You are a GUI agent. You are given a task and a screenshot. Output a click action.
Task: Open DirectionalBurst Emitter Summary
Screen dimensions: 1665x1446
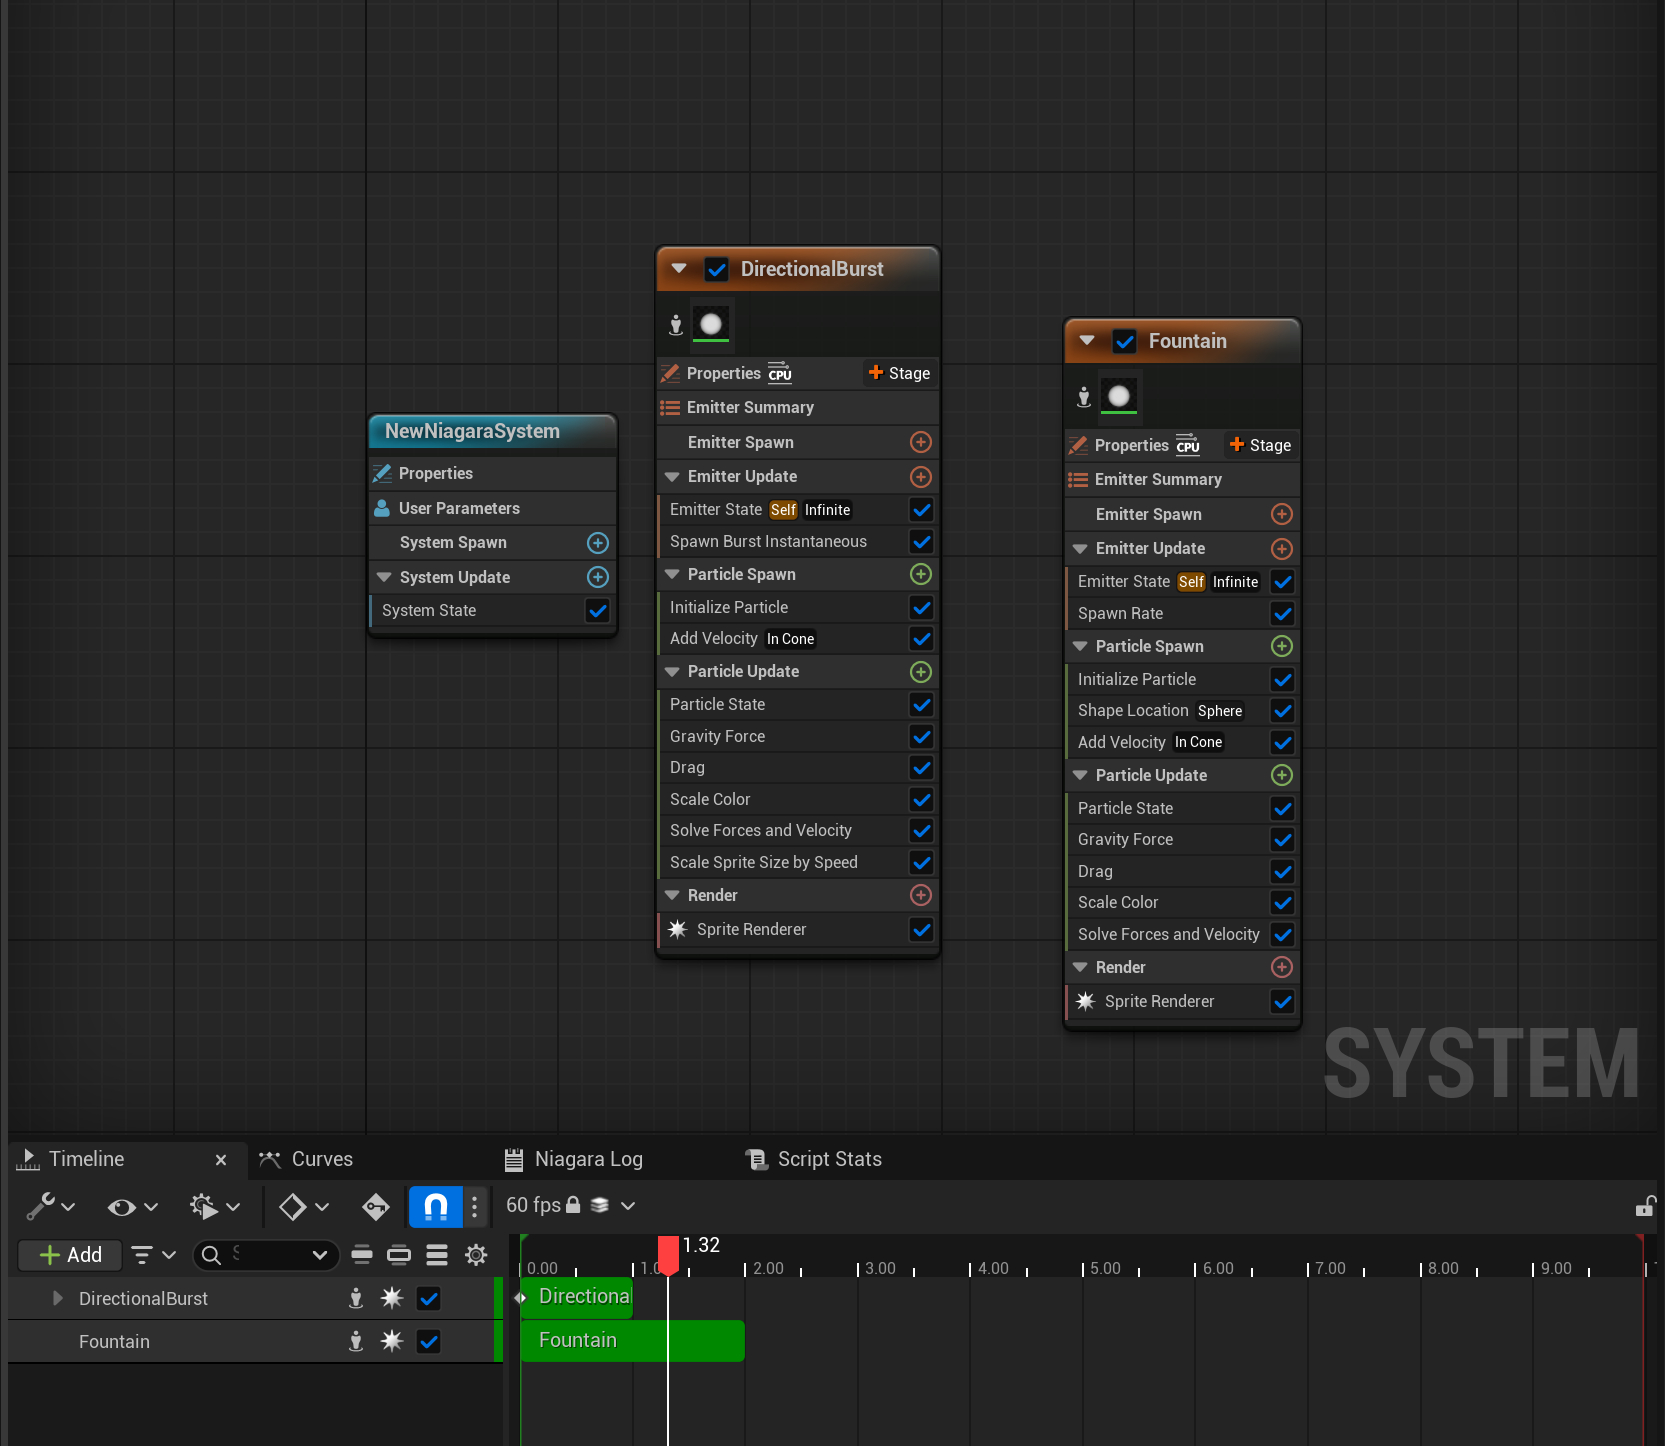[797, 408]
